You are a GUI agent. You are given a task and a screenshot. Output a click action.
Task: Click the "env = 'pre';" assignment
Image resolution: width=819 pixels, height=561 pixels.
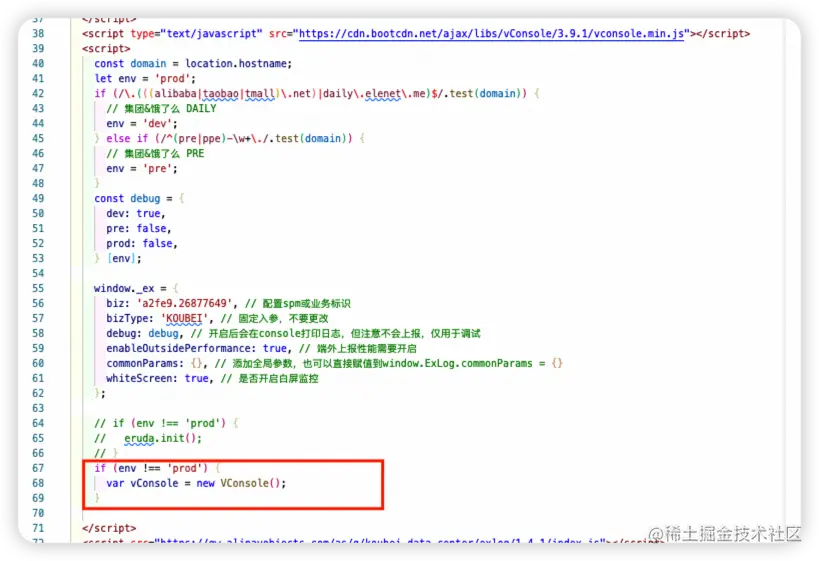142,169
